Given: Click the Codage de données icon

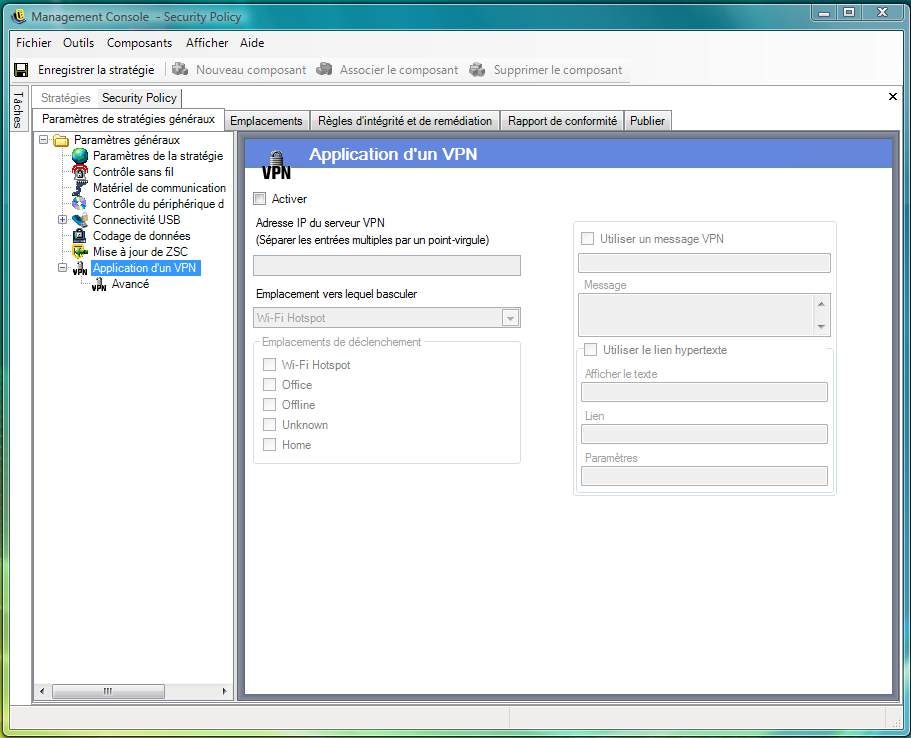Looking at the screenshot, I should 80,236.
